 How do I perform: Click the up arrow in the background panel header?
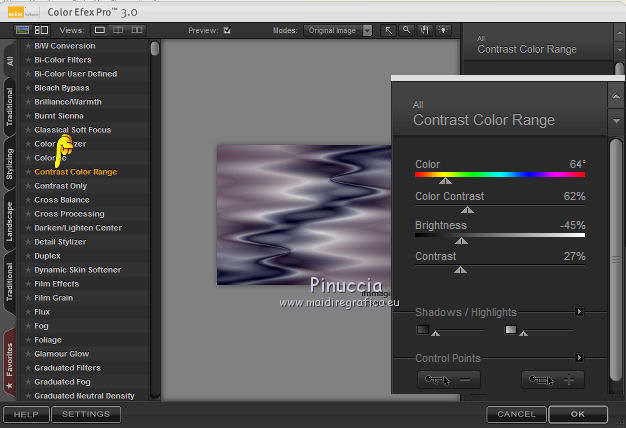(619, 32)
